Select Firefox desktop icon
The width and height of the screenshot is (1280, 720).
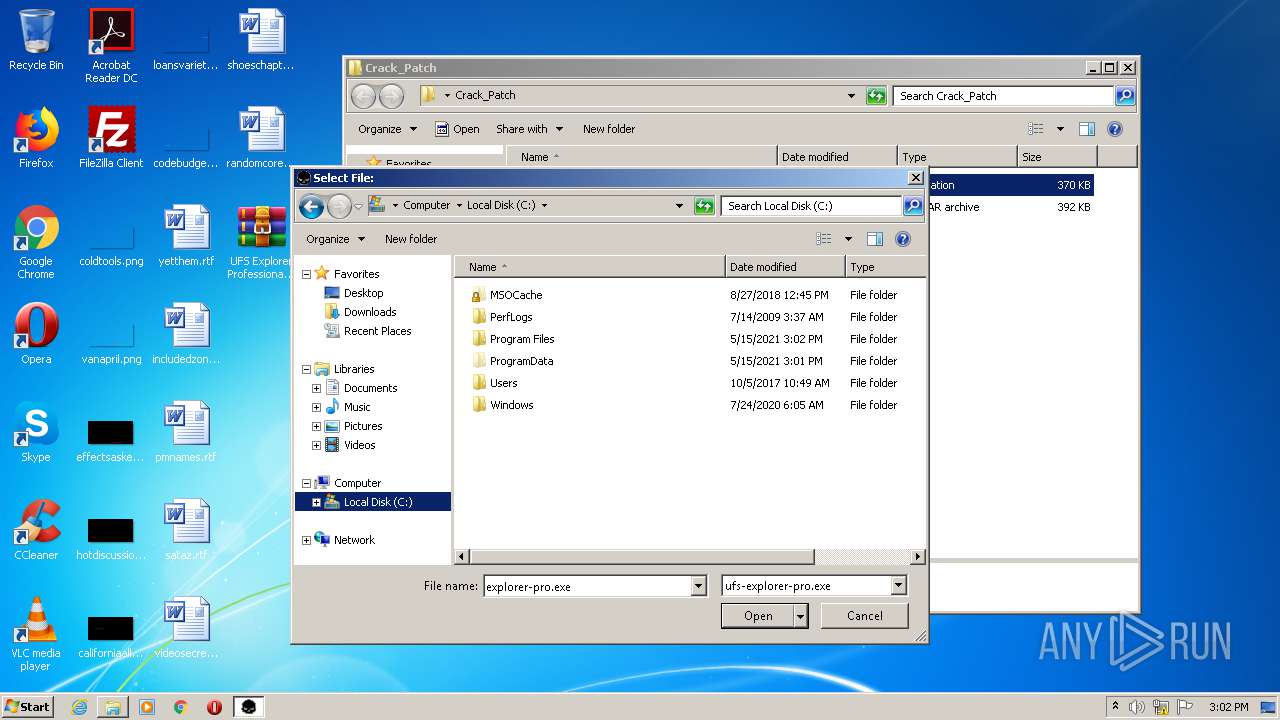tap(36, 138)
